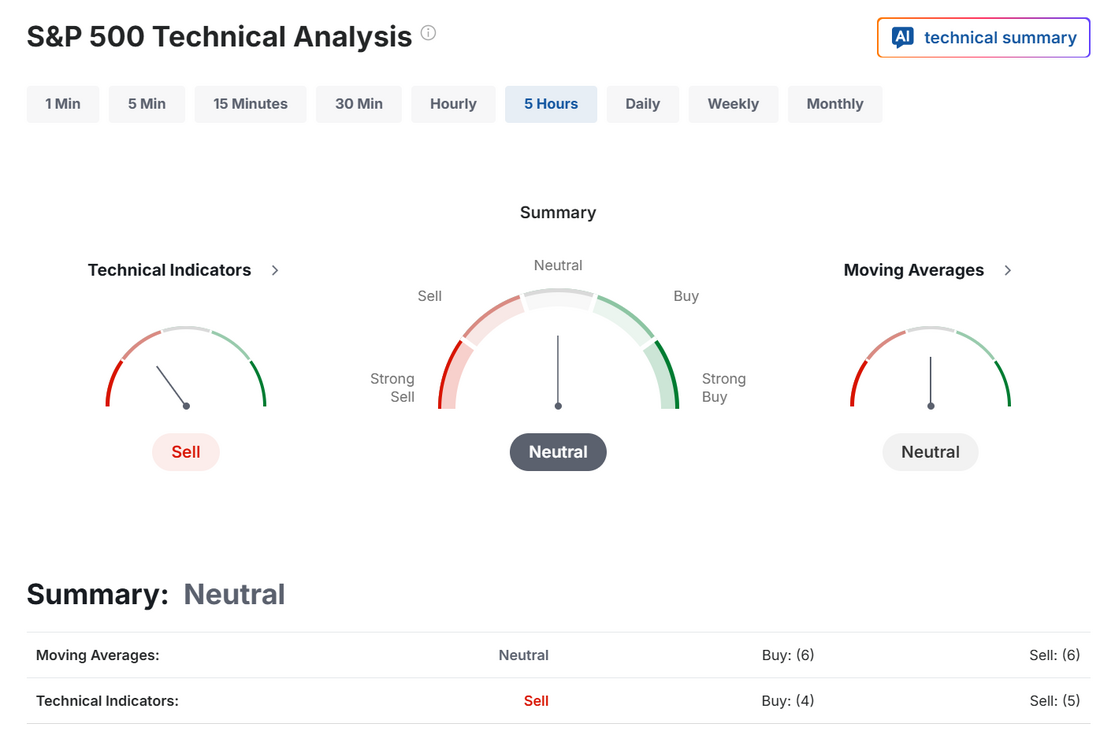Switch to the Daily tab
The image size is (1100, 731).
click(x=643, y=104)
